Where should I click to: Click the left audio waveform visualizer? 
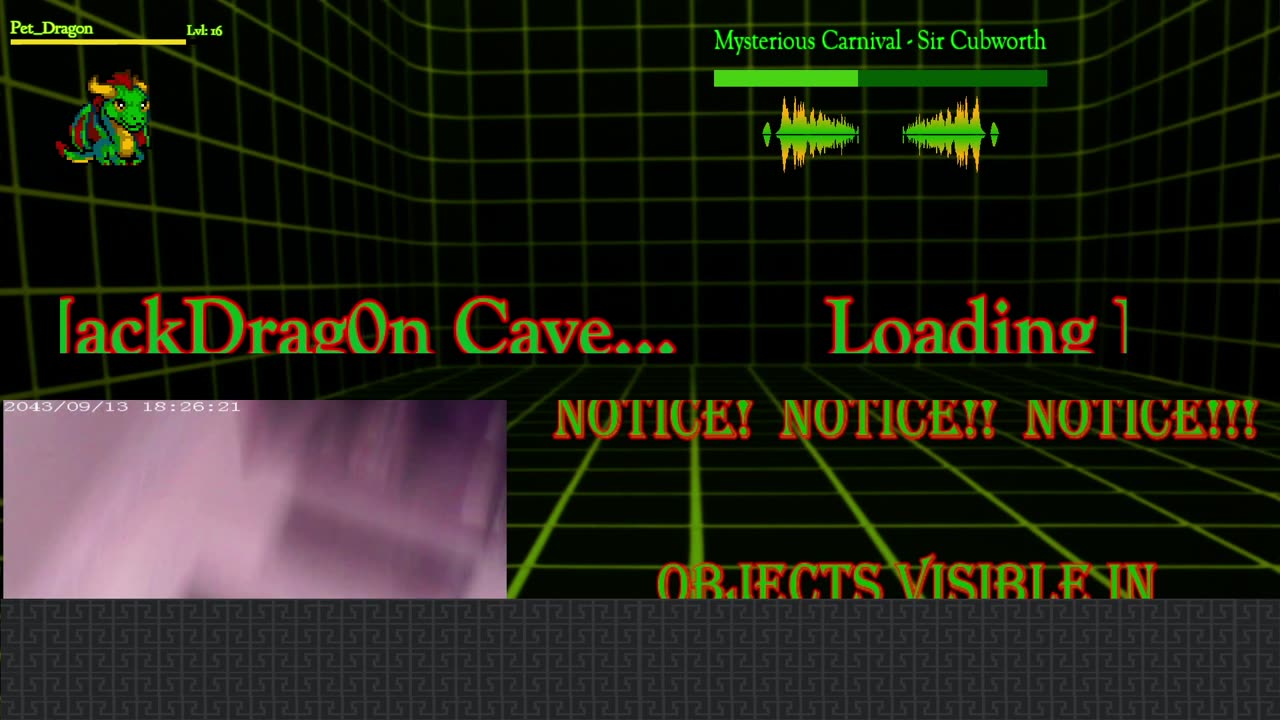pyautogui.click(x=811, y=133)
